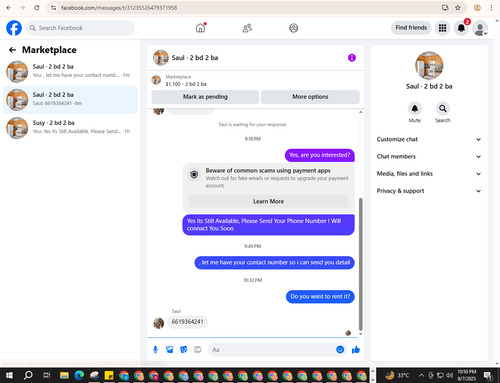500x383 pixels.
Task: Open Susy - 2 bd 2 ba conversation
Action: click(70, 128)
